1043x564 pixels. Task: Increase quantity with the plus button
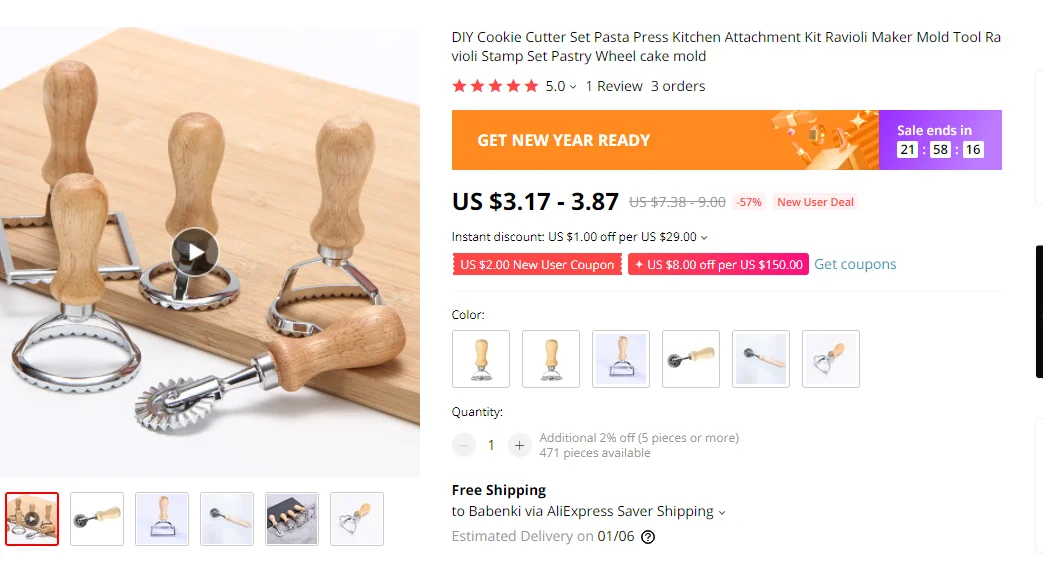520,445
